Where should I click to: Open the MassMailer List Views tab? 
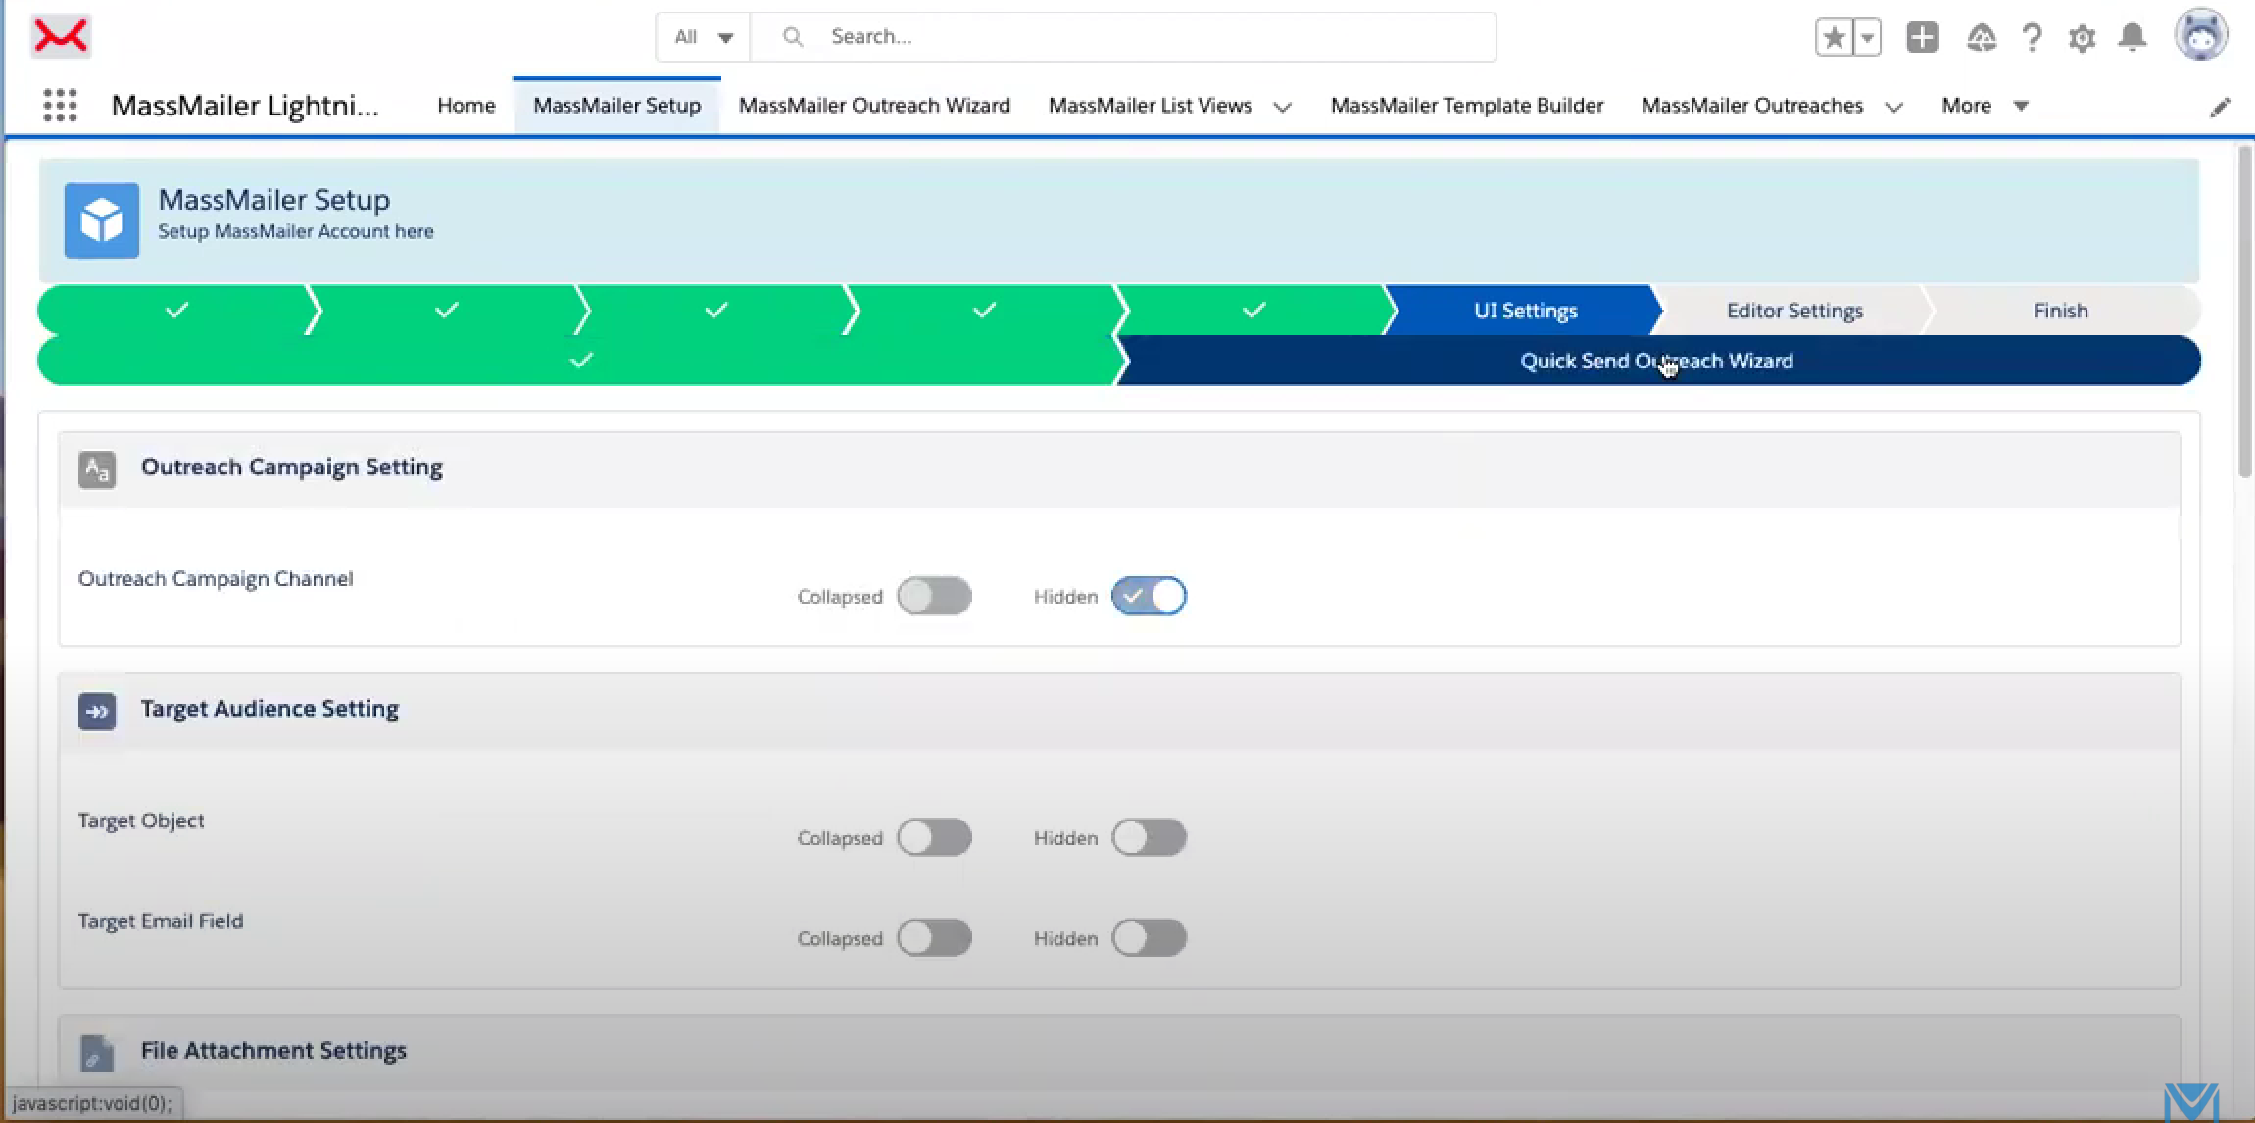[1150, 106]
